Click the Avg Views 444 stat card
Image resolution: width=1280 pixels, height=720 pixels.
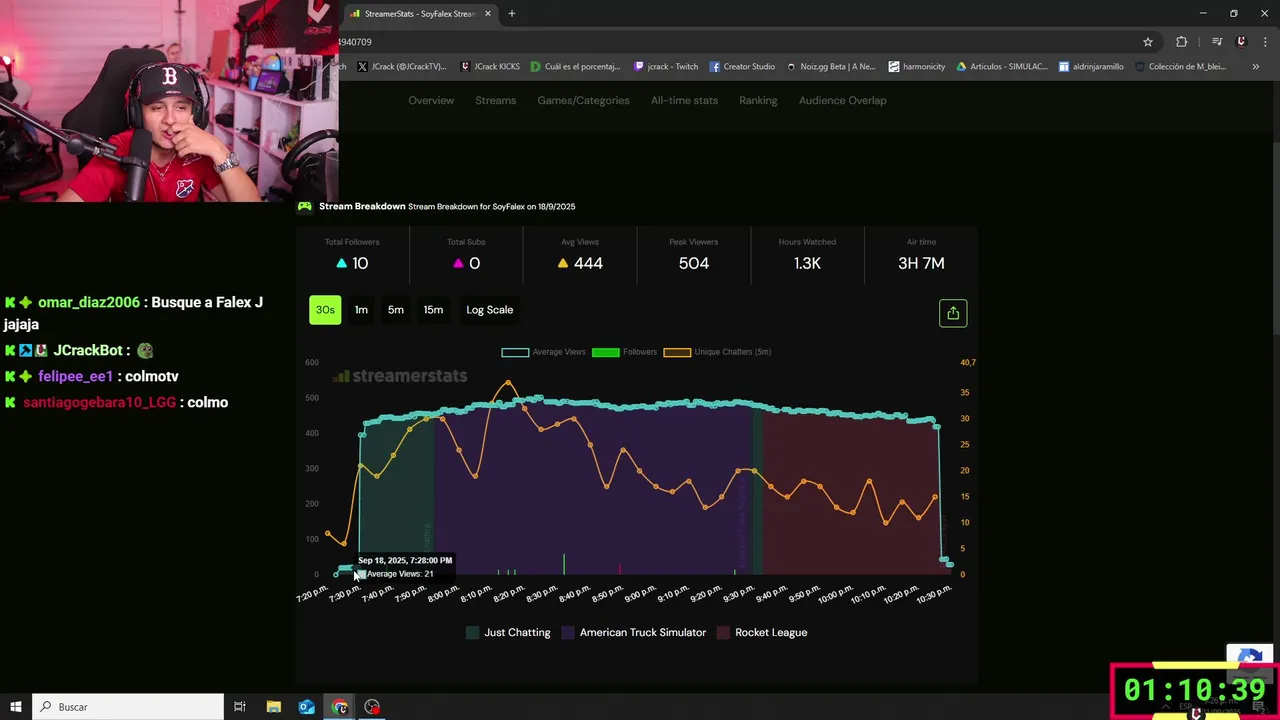[x=580, y=255]
